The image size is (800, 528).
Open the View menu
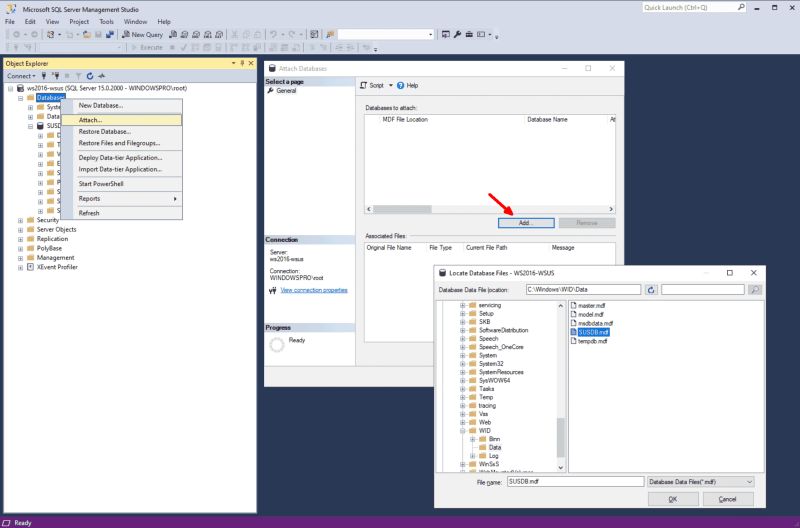(52, 21)
